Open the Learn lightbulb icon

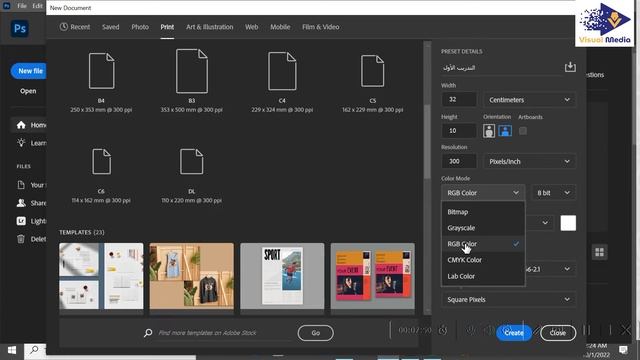click(x=21, y=143)
